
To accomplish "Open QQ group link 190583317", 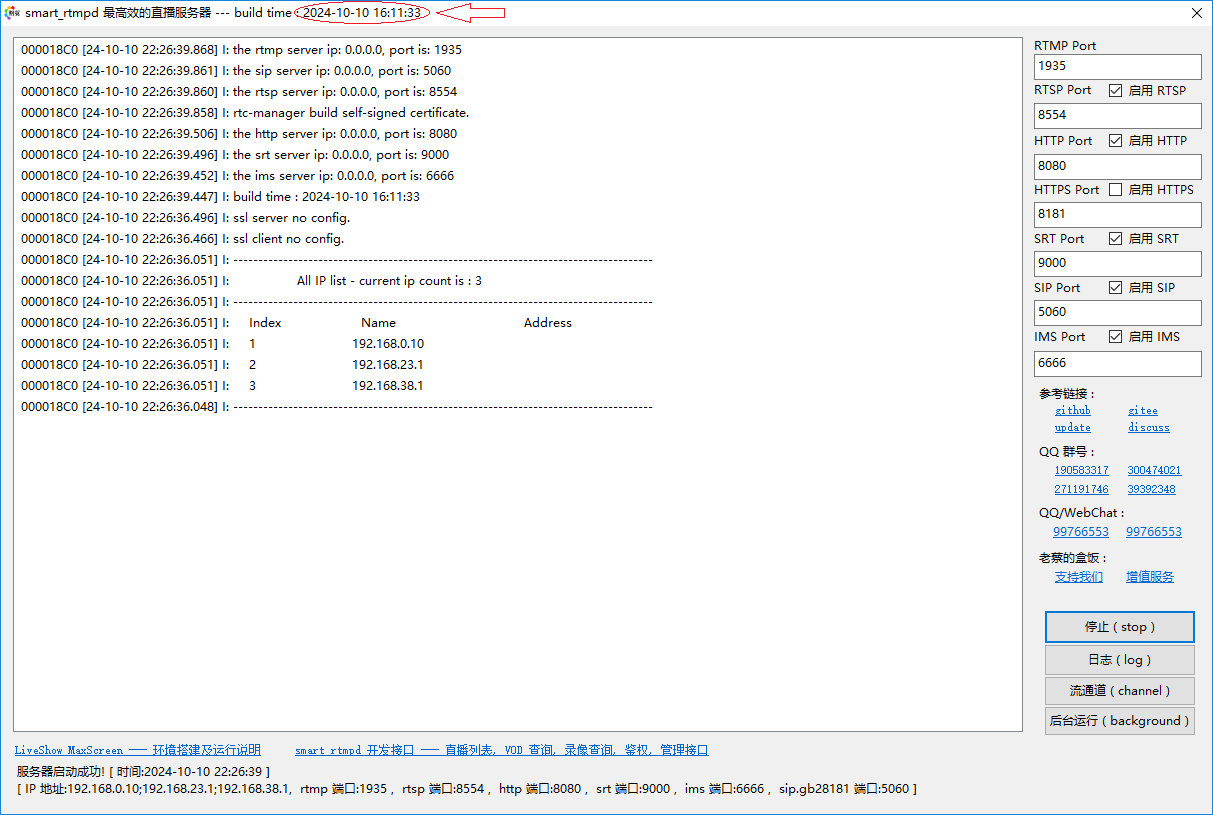I will [x=1081, y=470].
